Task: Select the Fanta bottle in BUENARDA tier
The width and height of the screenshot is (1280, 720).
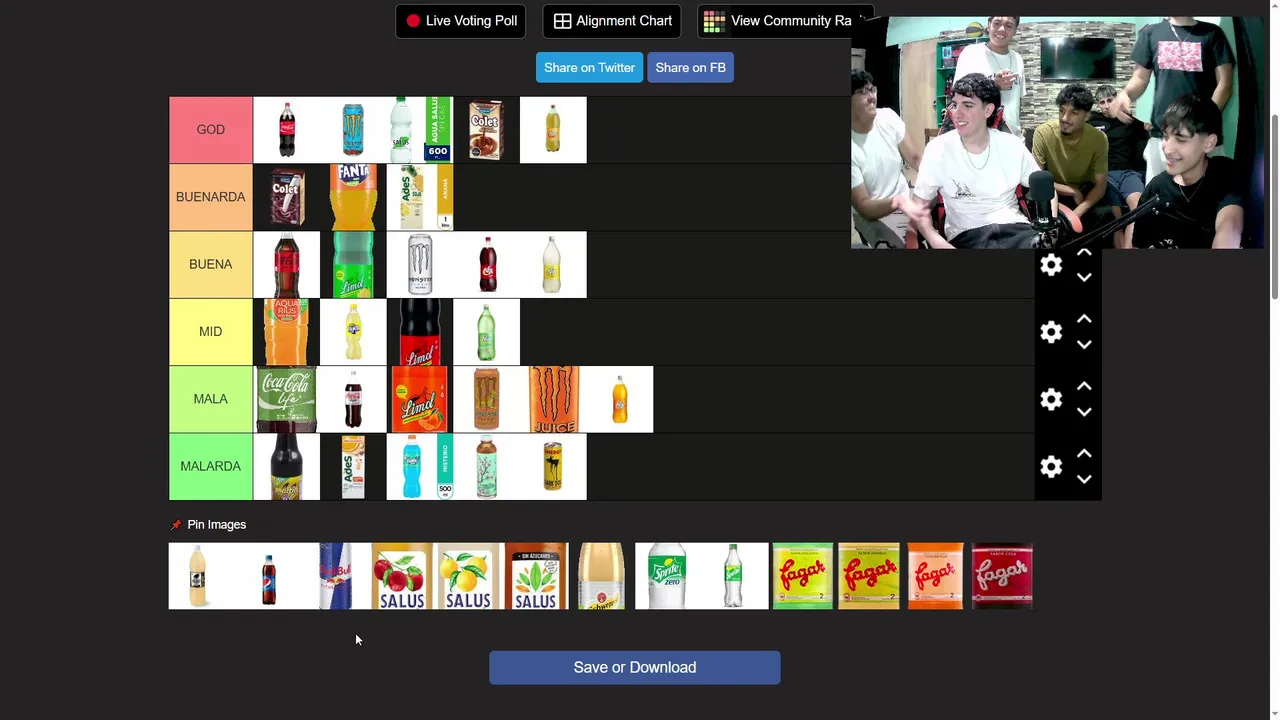Action: click(x=353, y=197)
